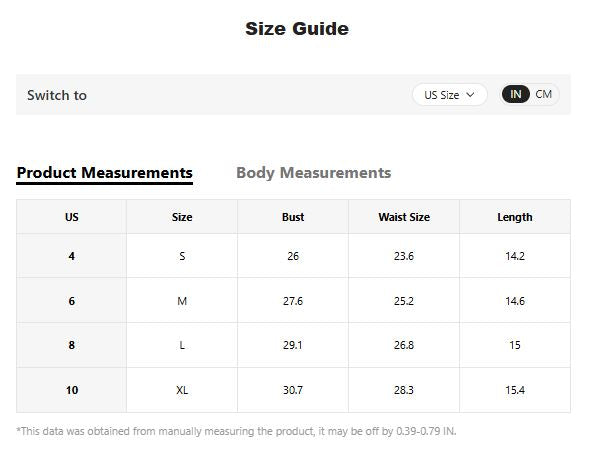The height and width of the screenshot is (449, 599).
Task: Select the US size 10 row
Action: pos(293,390)
